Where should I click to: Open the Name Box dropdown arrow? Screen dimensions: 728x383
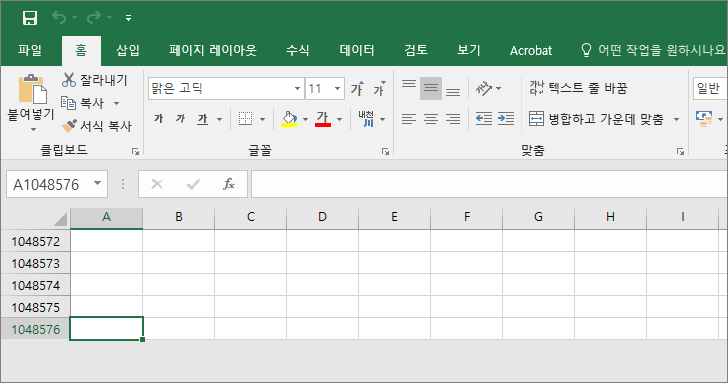98,183
